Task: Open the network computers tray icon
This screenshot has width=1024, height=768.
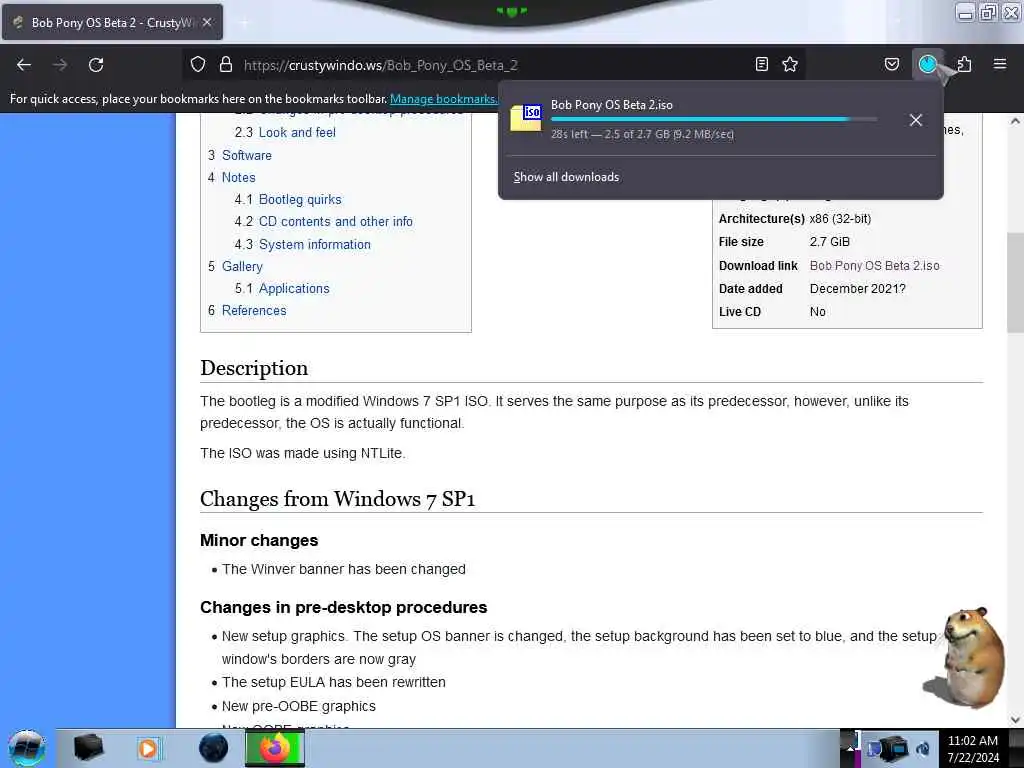Action: click(893, 748)
